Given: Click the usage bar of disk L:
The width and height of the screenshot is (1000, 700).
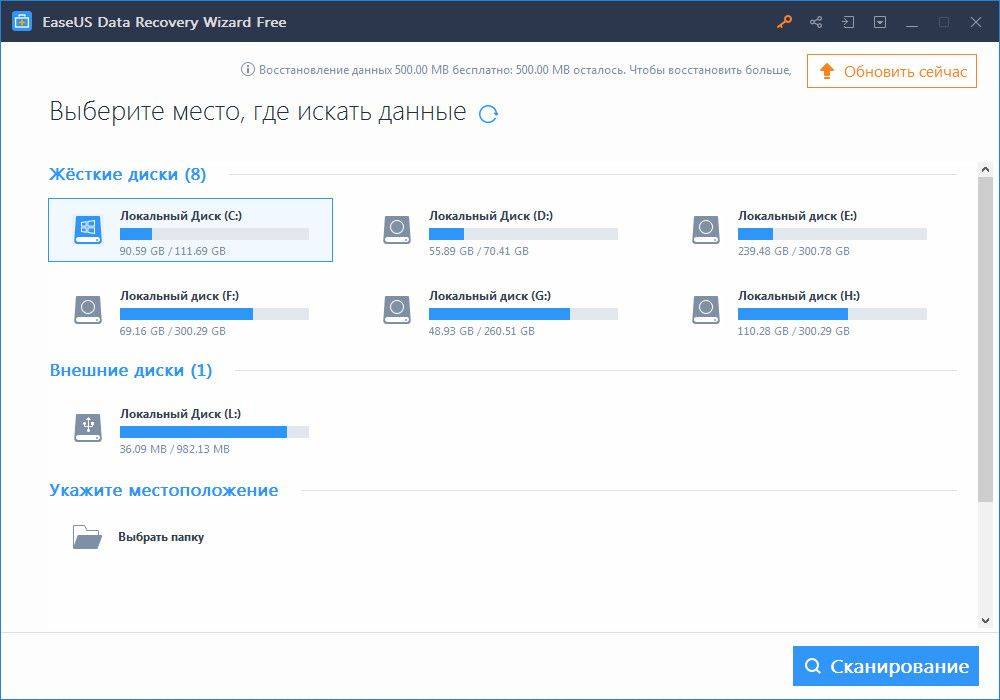Looking at the screenshot, I should tap(214, 432).
